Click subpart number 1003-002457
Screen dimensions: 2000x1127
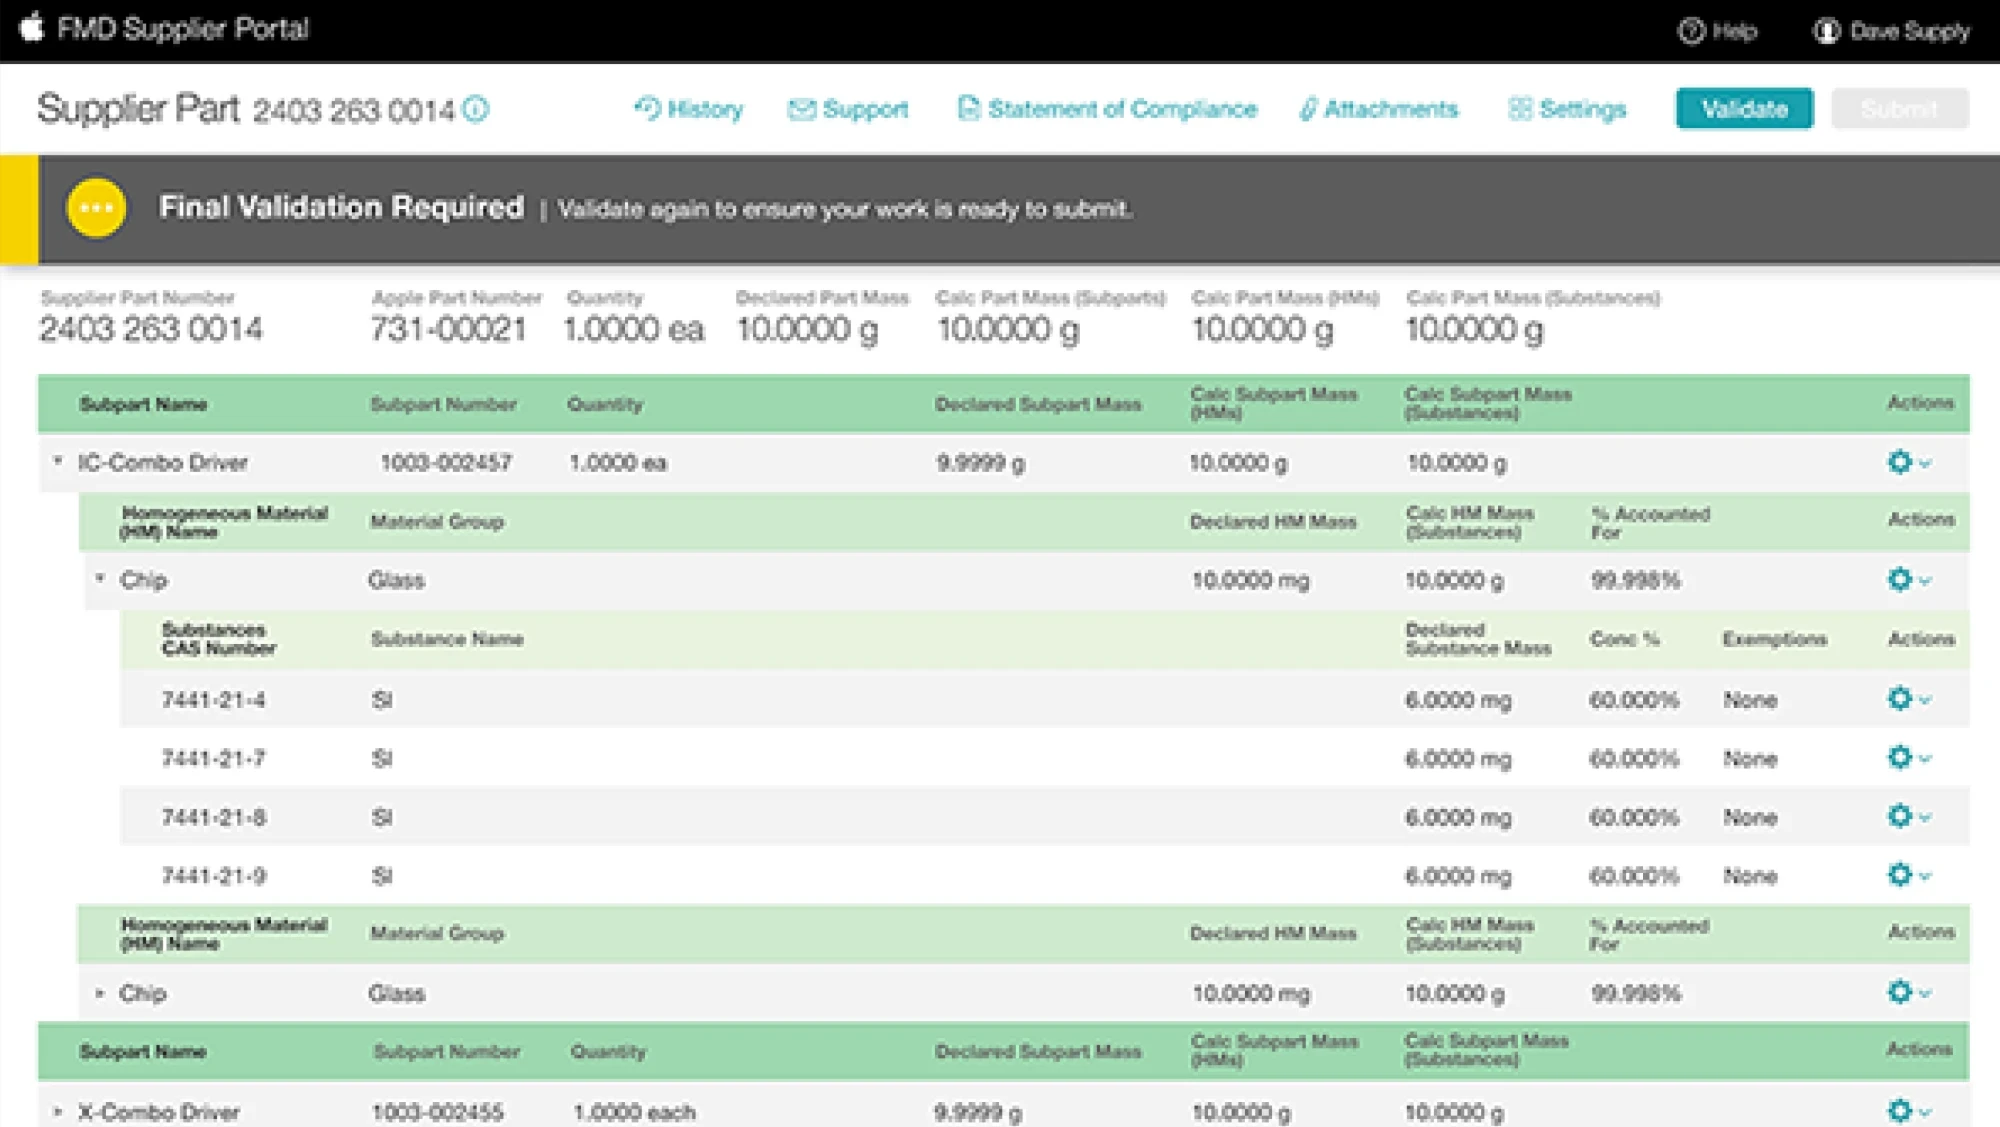click(x=446, y=463)
